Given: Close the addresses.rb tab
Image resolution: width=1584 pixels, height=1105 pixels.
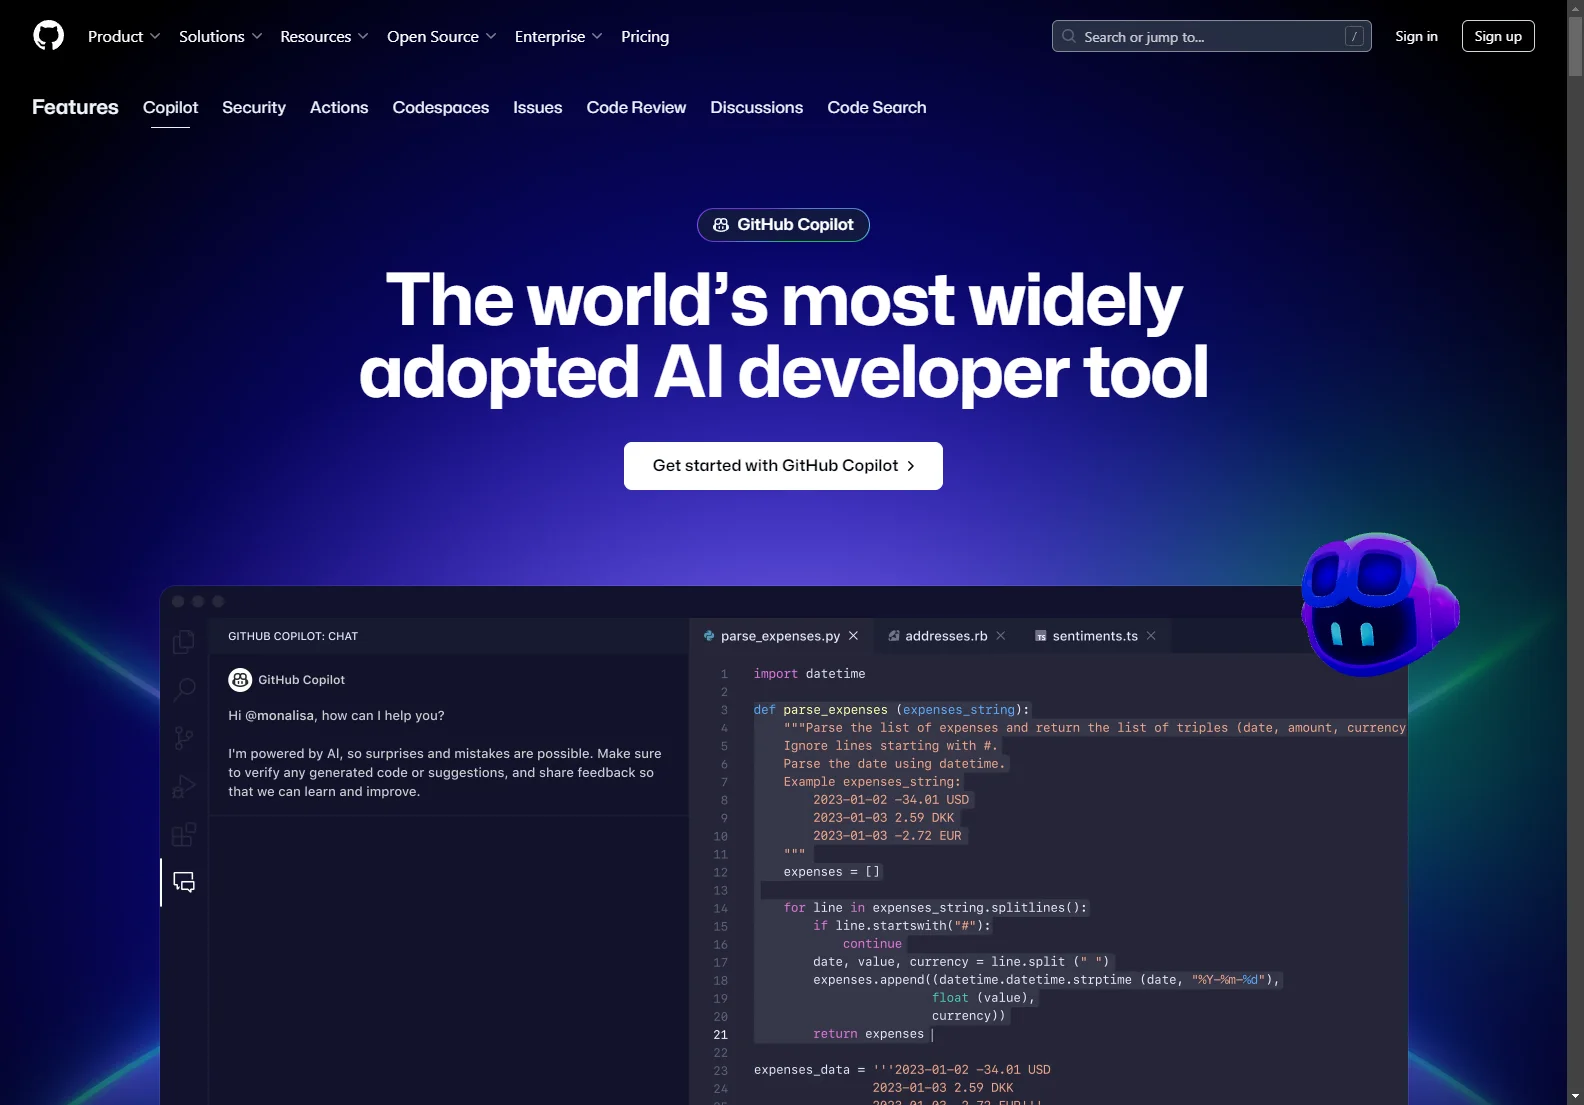Looking at the screenshot, I should pyautogui.click(x=1000, y=636).
